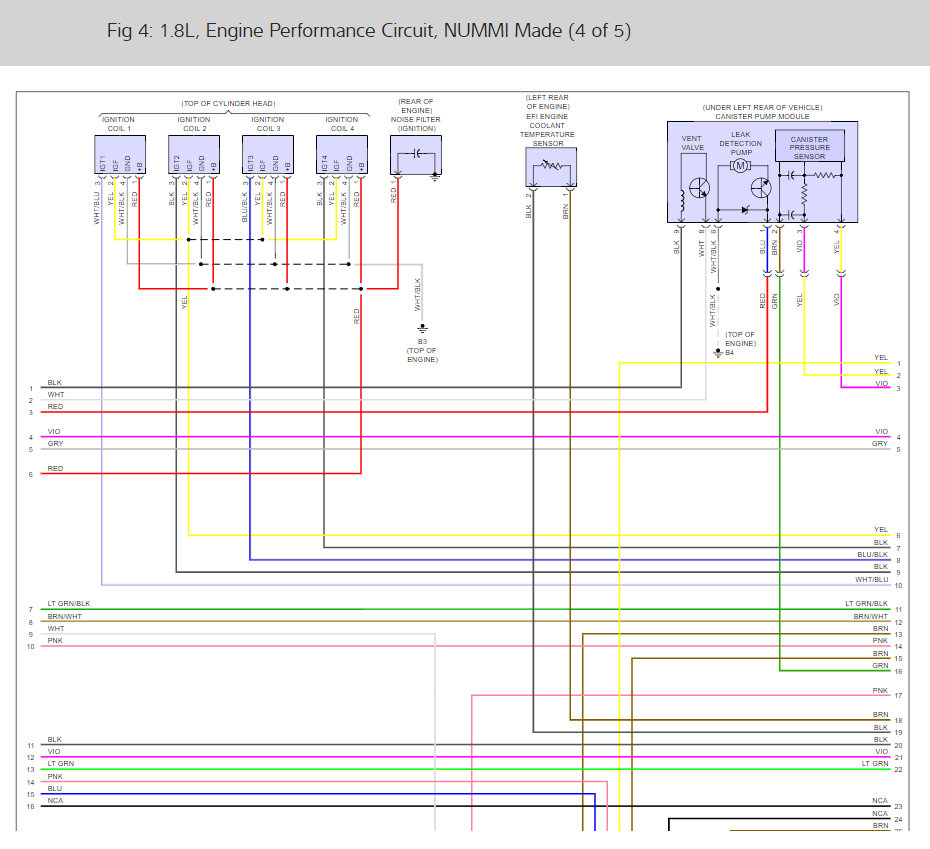The height and width of the screenshot is (849, 930).
Task: Select the 'LT GRN/BLK' label at left pin 7
Action: 69,603
